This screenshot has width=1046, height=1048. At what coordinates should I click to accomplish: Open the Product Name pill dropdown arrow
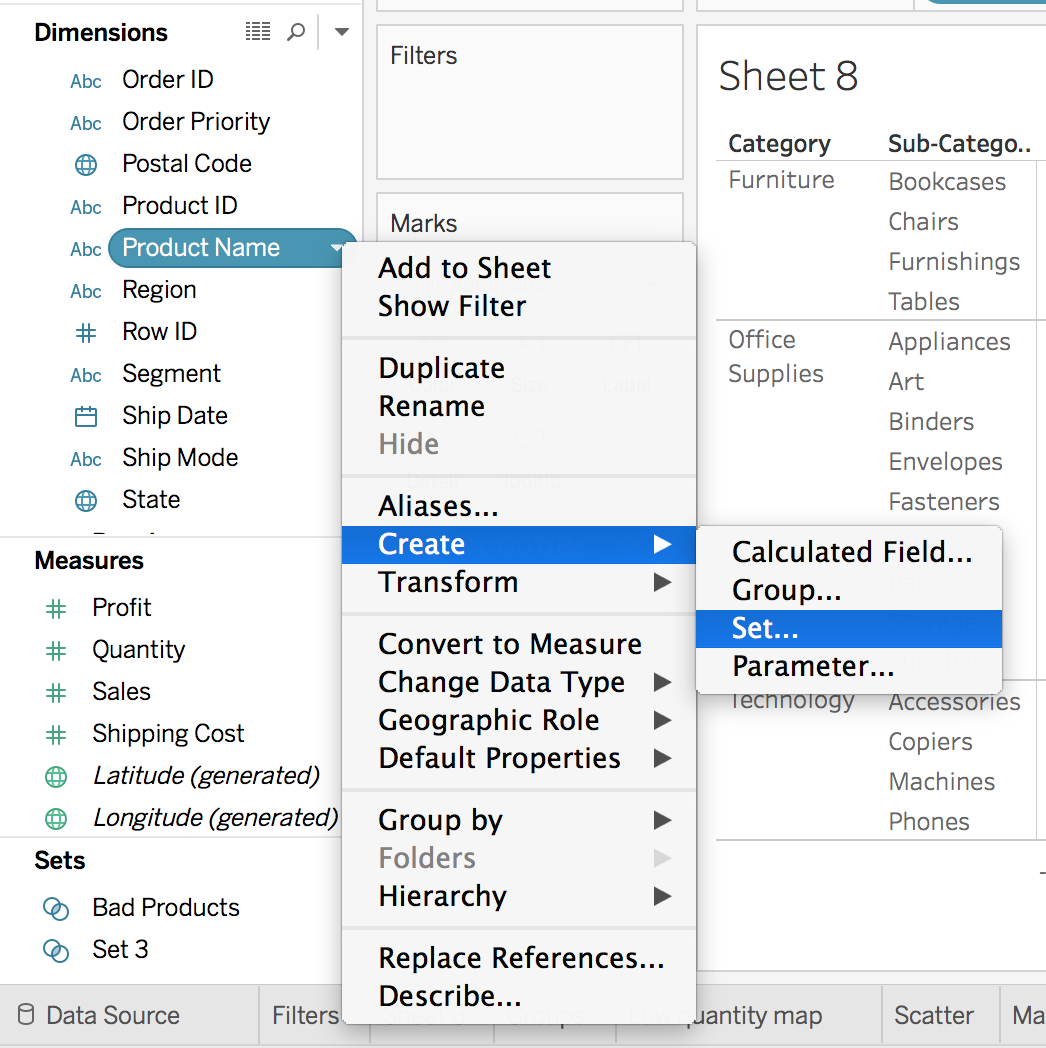pyautogui.click(x=335, y=248)
